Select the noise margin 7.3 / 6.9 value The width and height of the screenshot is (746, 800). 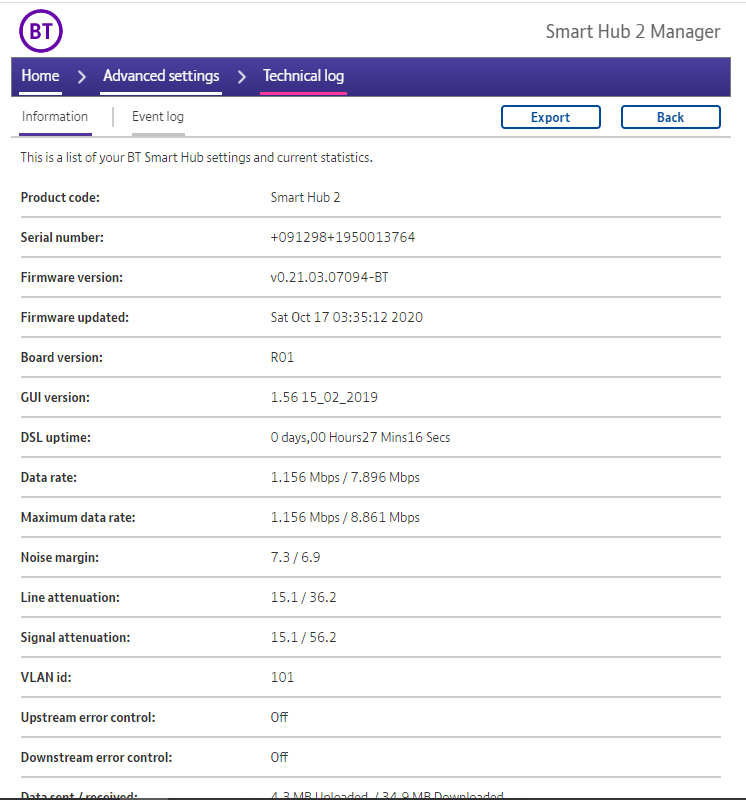(x=295, y=557)
